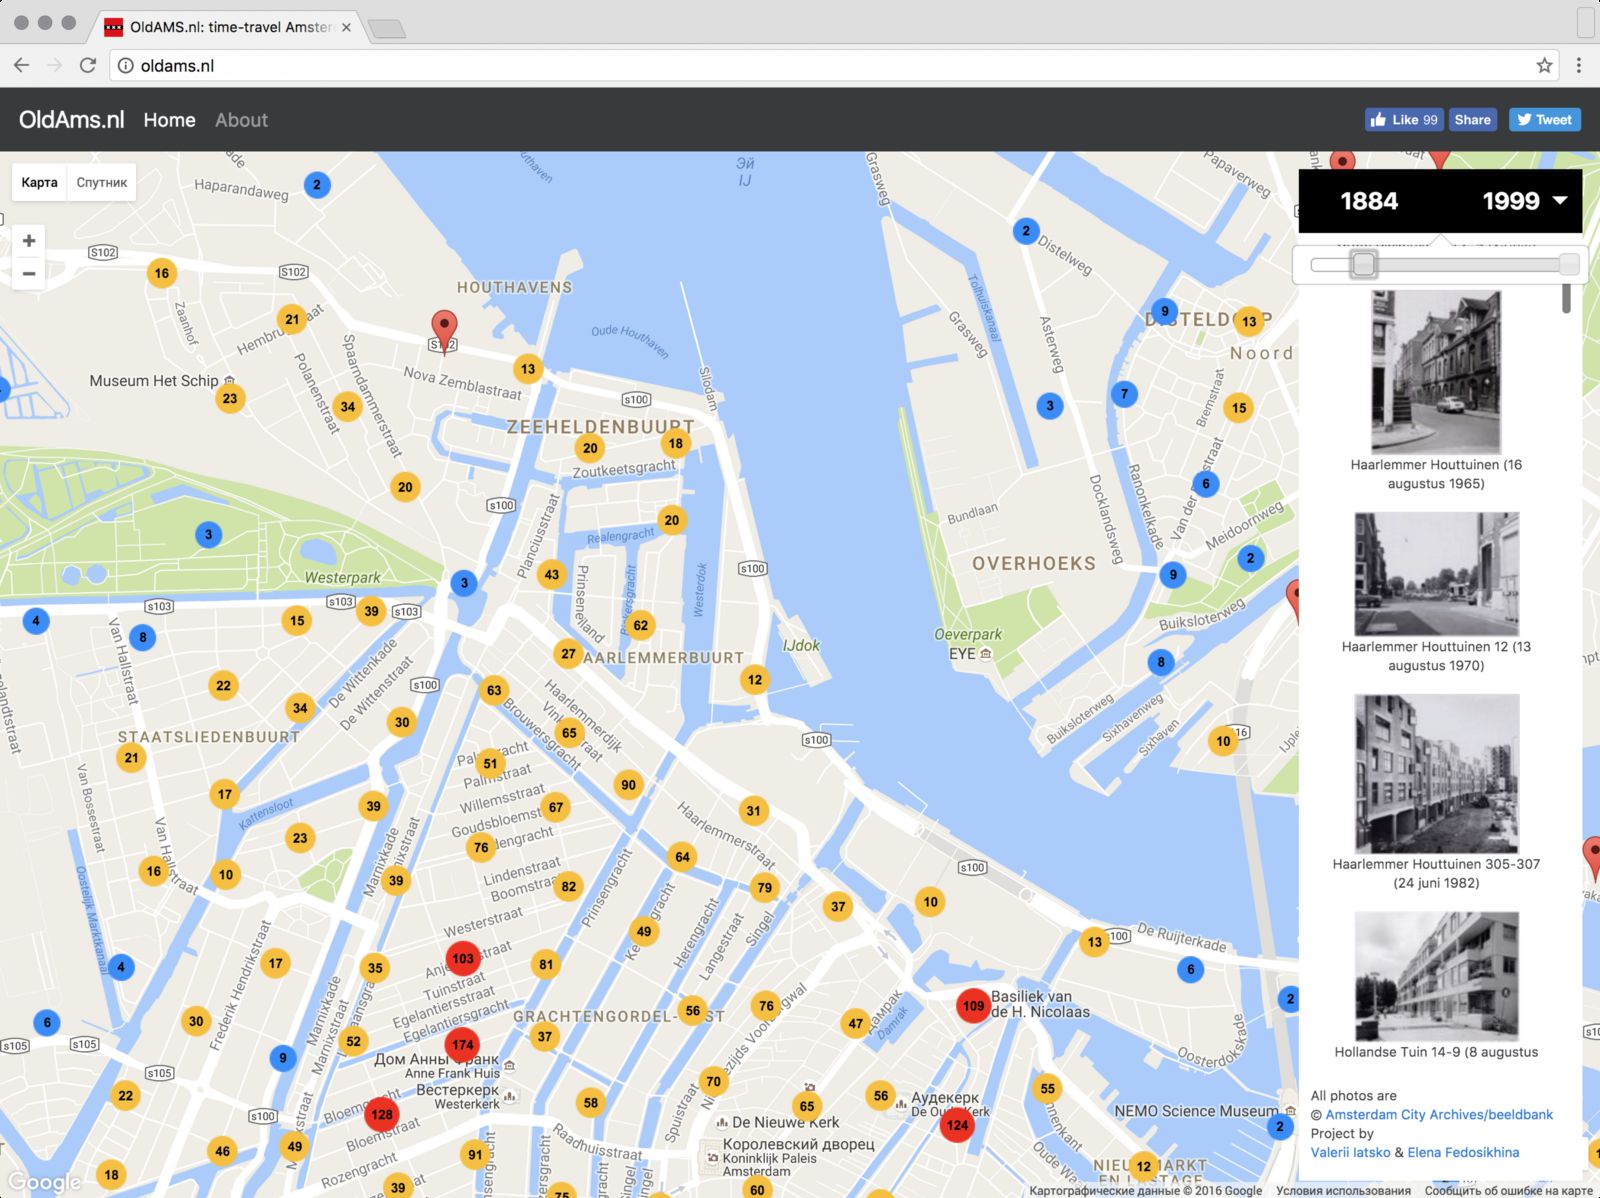Click orange cluster 31 on Haarlemmerstraat

click(754, 811)
